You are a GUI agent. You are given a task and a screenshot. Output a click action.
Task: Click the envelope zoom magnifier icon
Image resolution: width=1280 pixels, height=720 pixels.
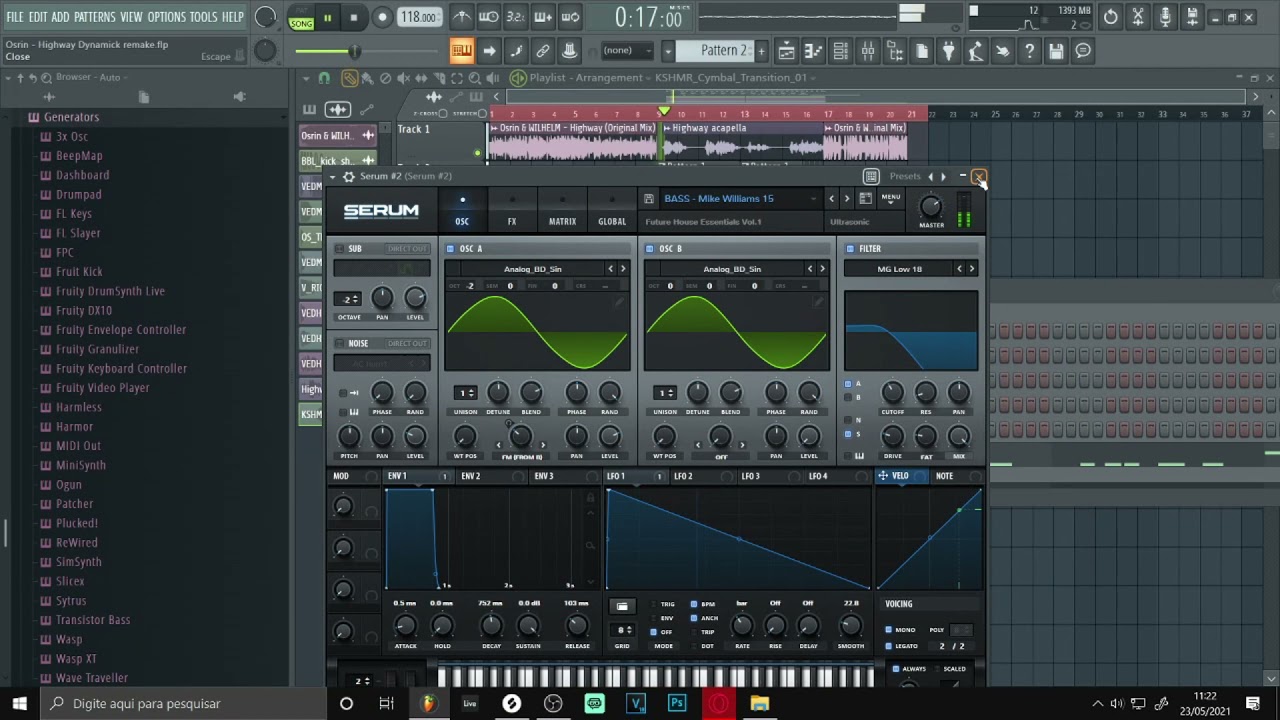coord(591,544)
